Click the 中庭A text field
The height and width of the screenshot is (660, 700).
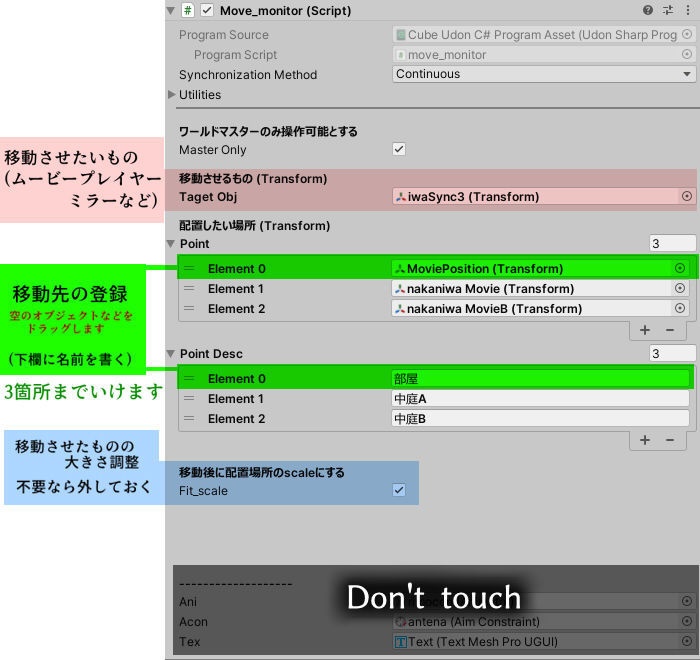(x=541, y=399)
